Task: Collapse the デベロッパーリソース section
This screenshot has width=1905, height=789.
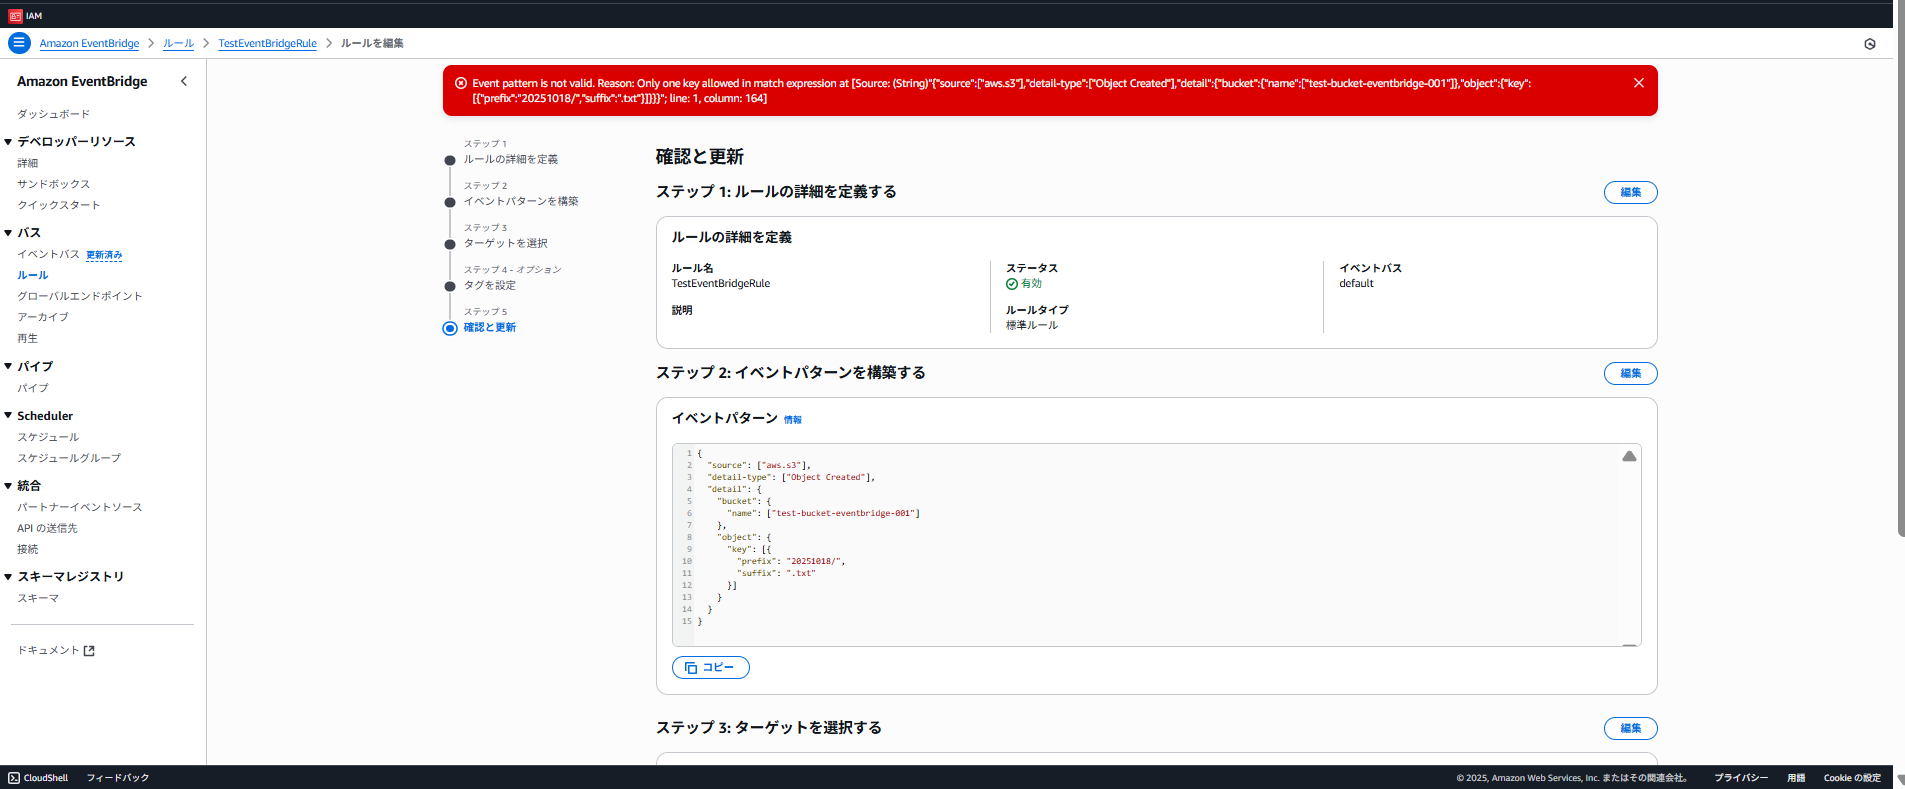Action: click(x=8, y=142)
